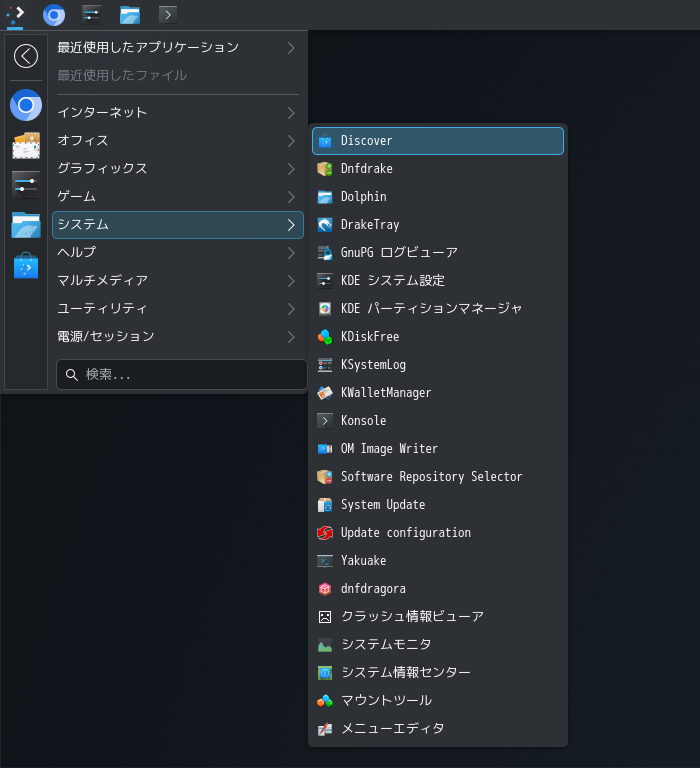This screenshot has width=700, height=768.
Task: Open system settings favorite in launcher sidebar
Action: 26,185
